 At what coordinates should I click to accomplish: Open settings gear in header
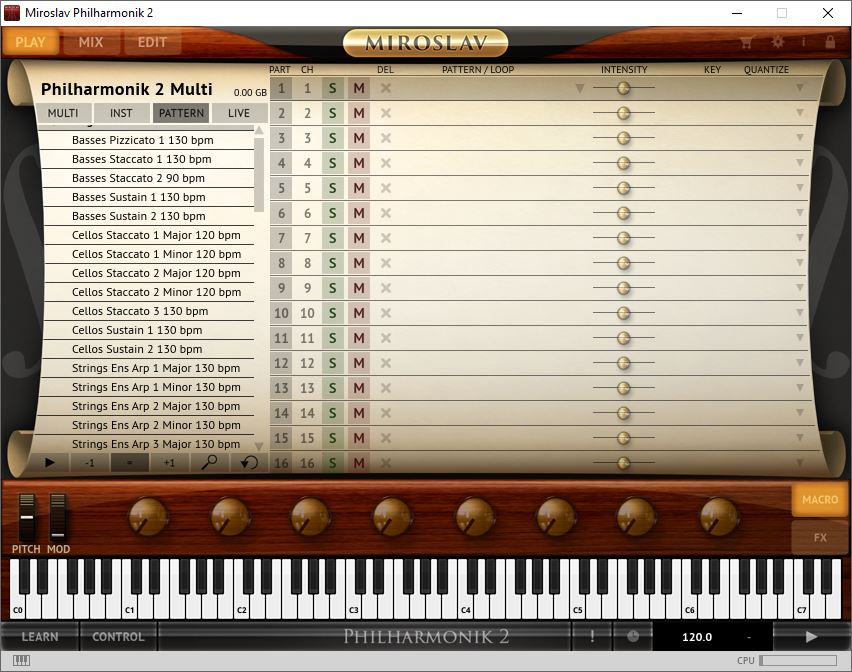tap(778, 42)
